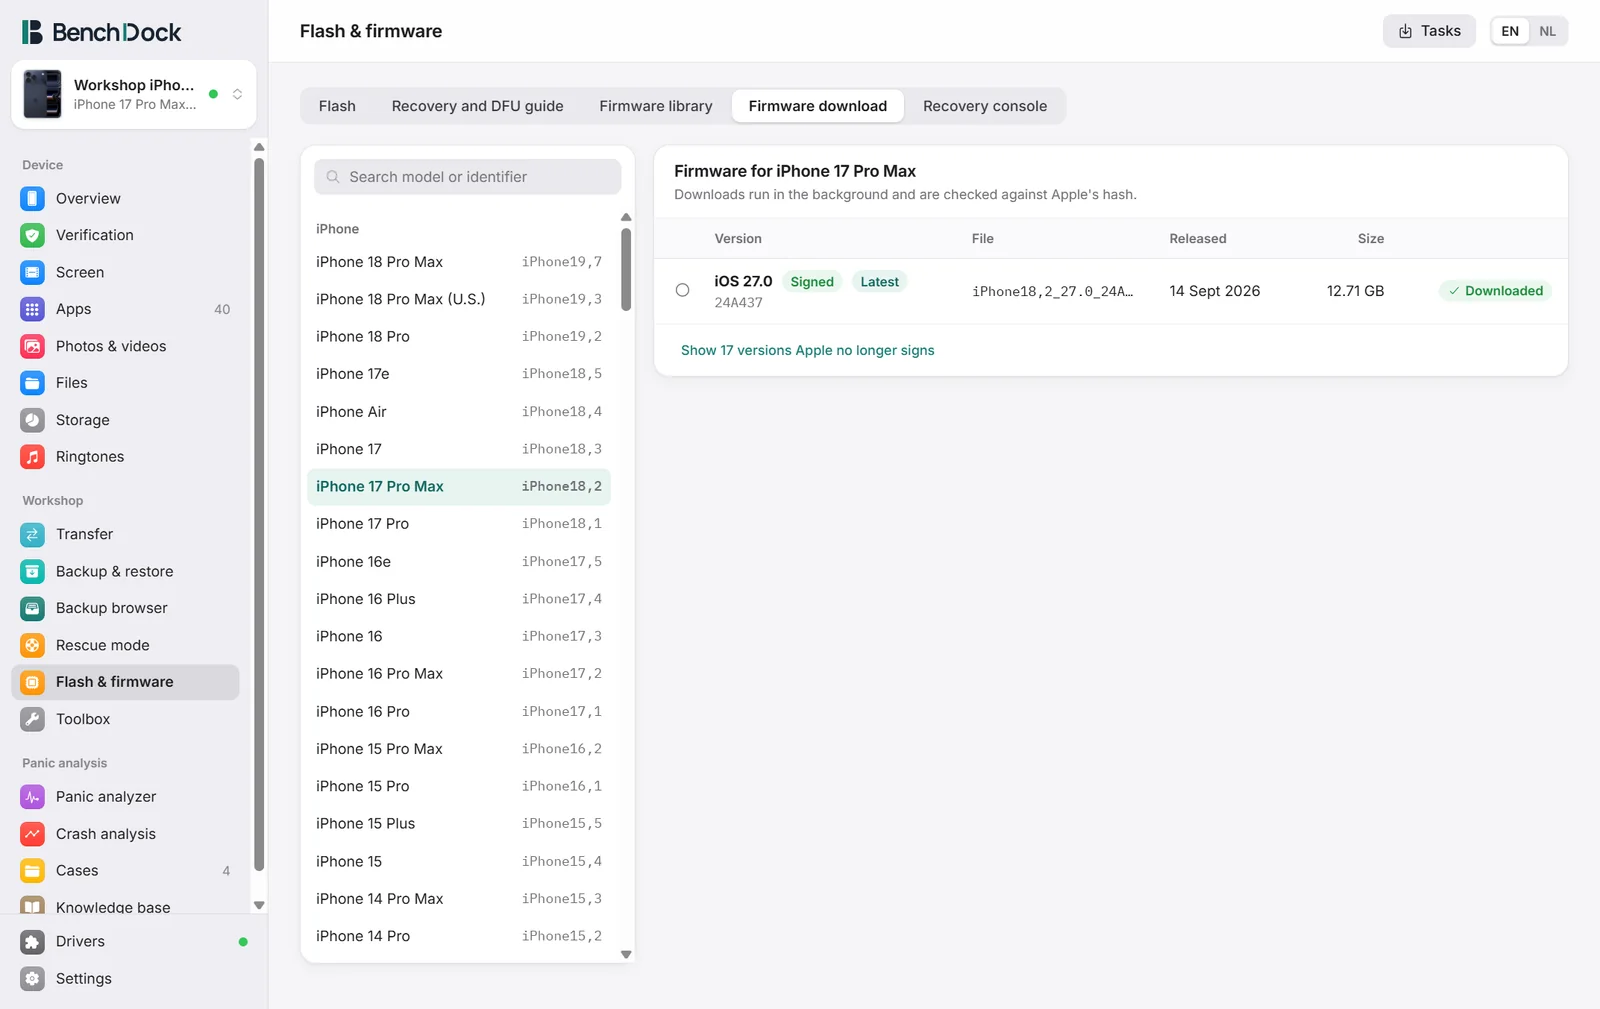Click the Transfer arrows icon
The image size is (1600, 1009).
coord(33,534)
